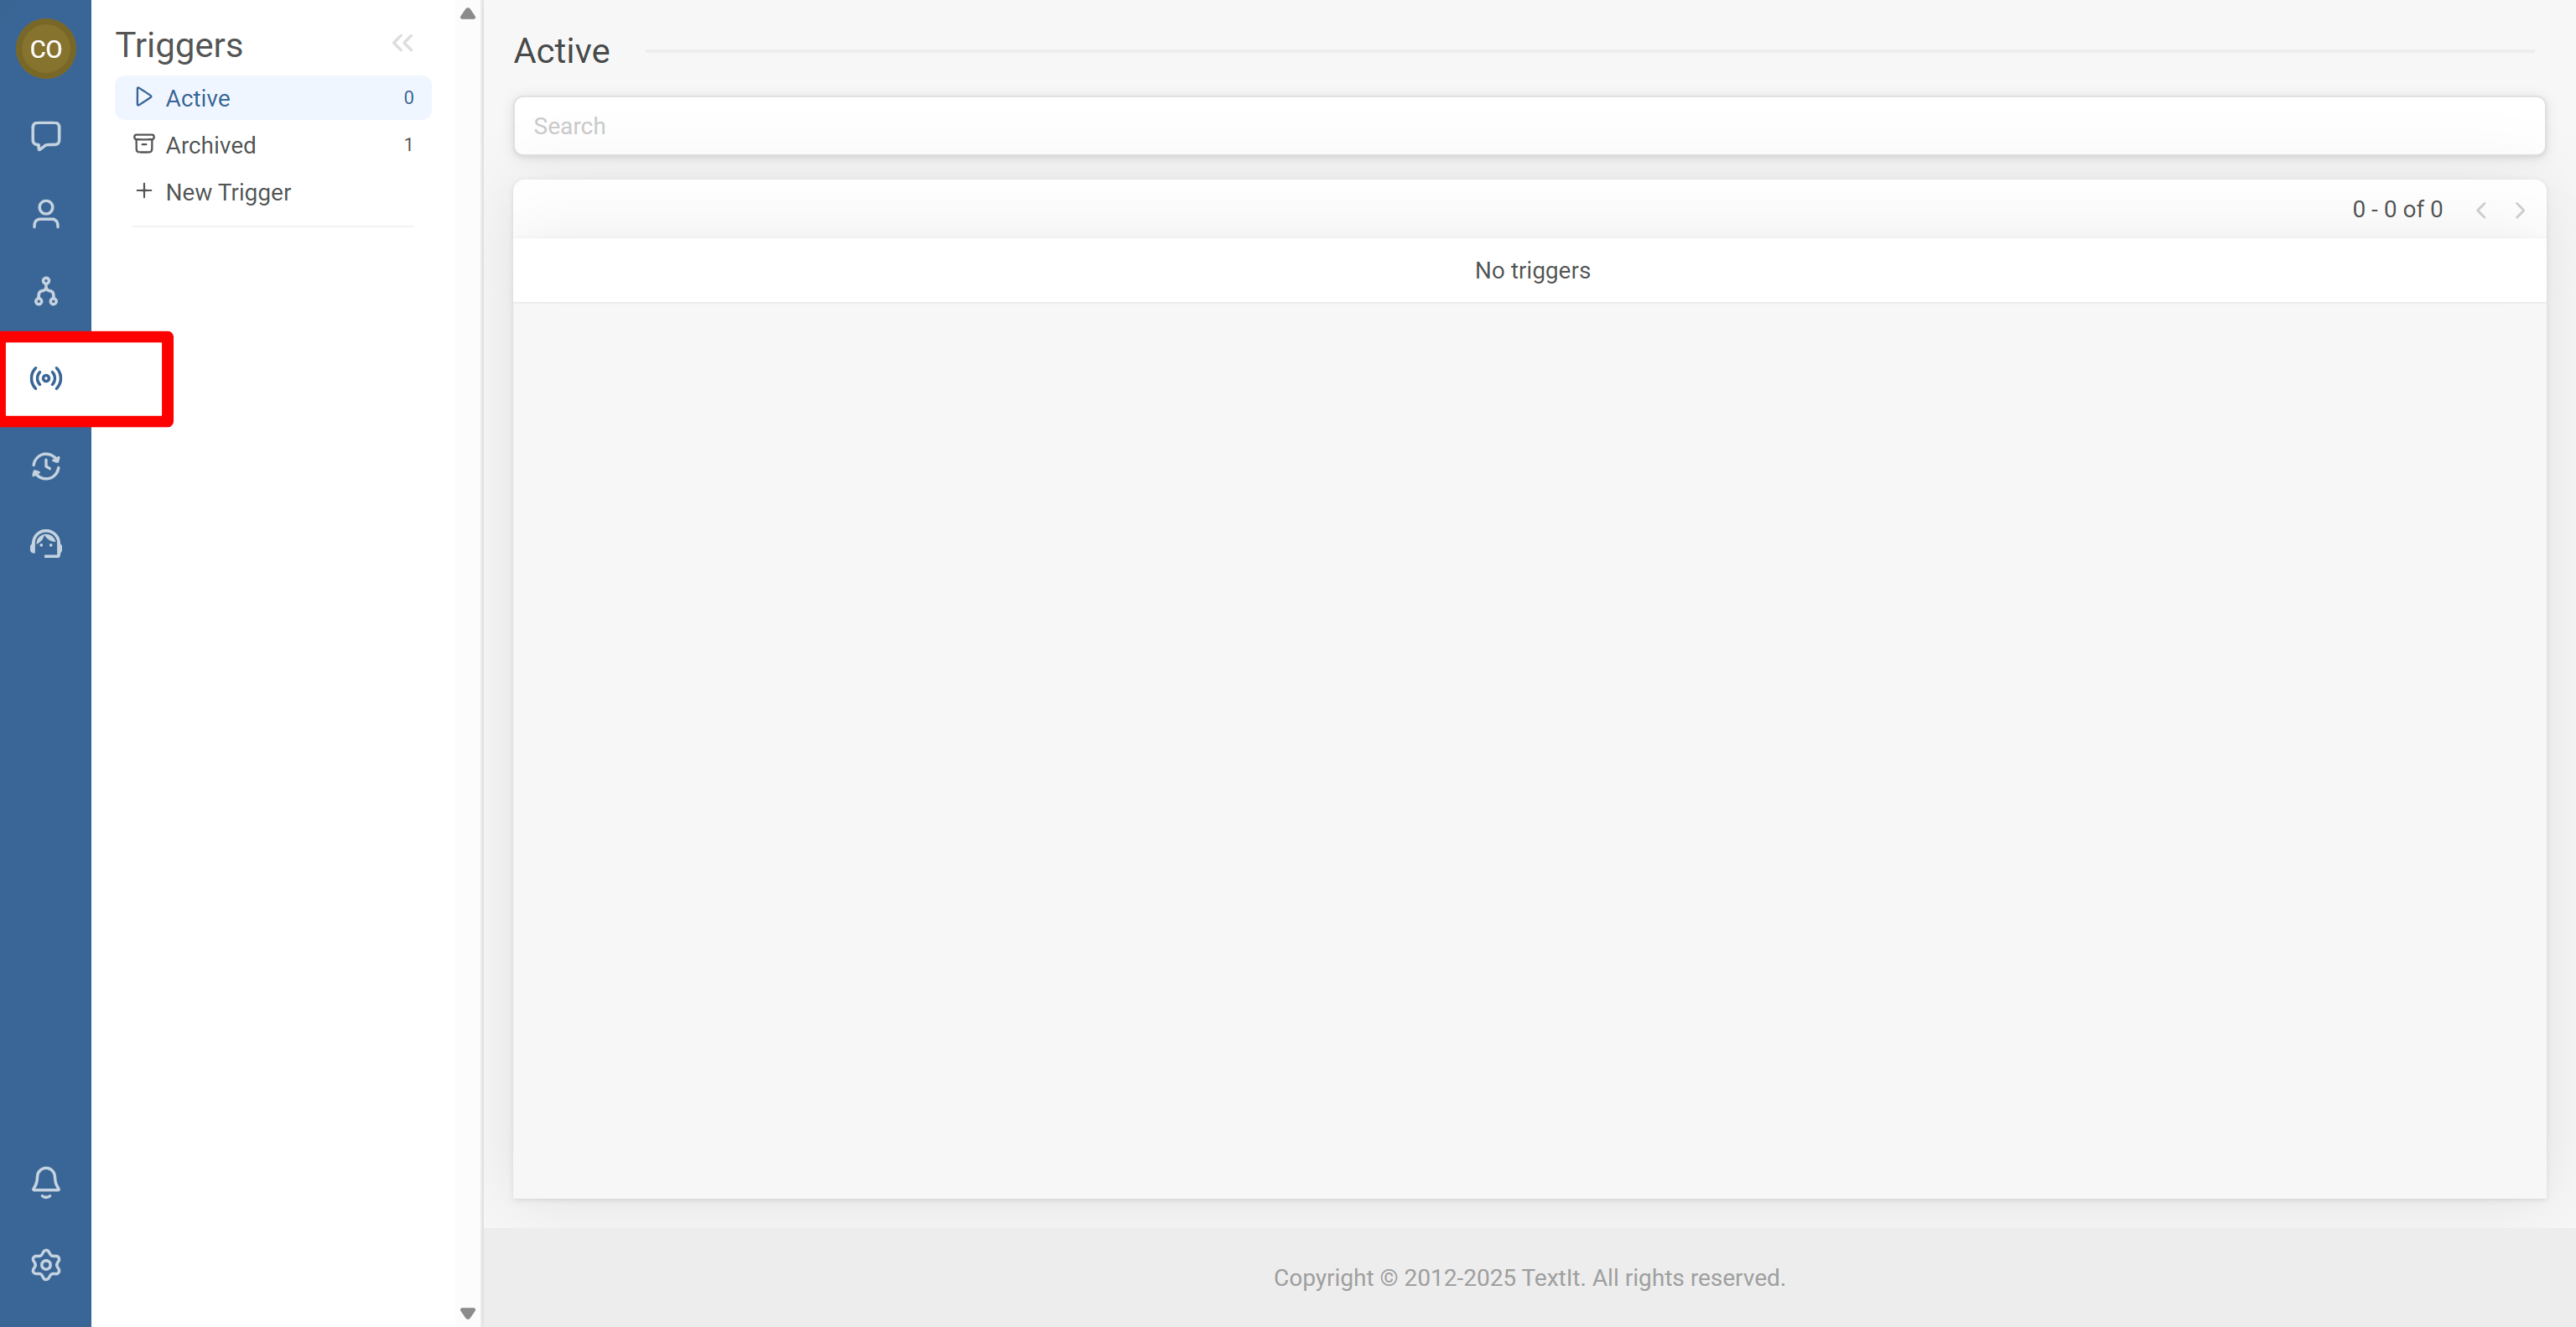Screen dimensions: 2576x1327
Task: Focus the Search triggers field
Action: pos(1528,126)
